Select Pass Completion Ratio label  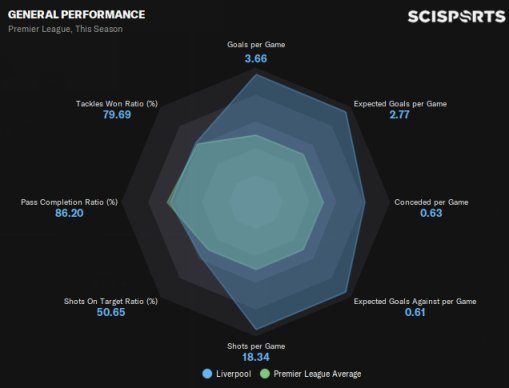(x=69, y=202)
